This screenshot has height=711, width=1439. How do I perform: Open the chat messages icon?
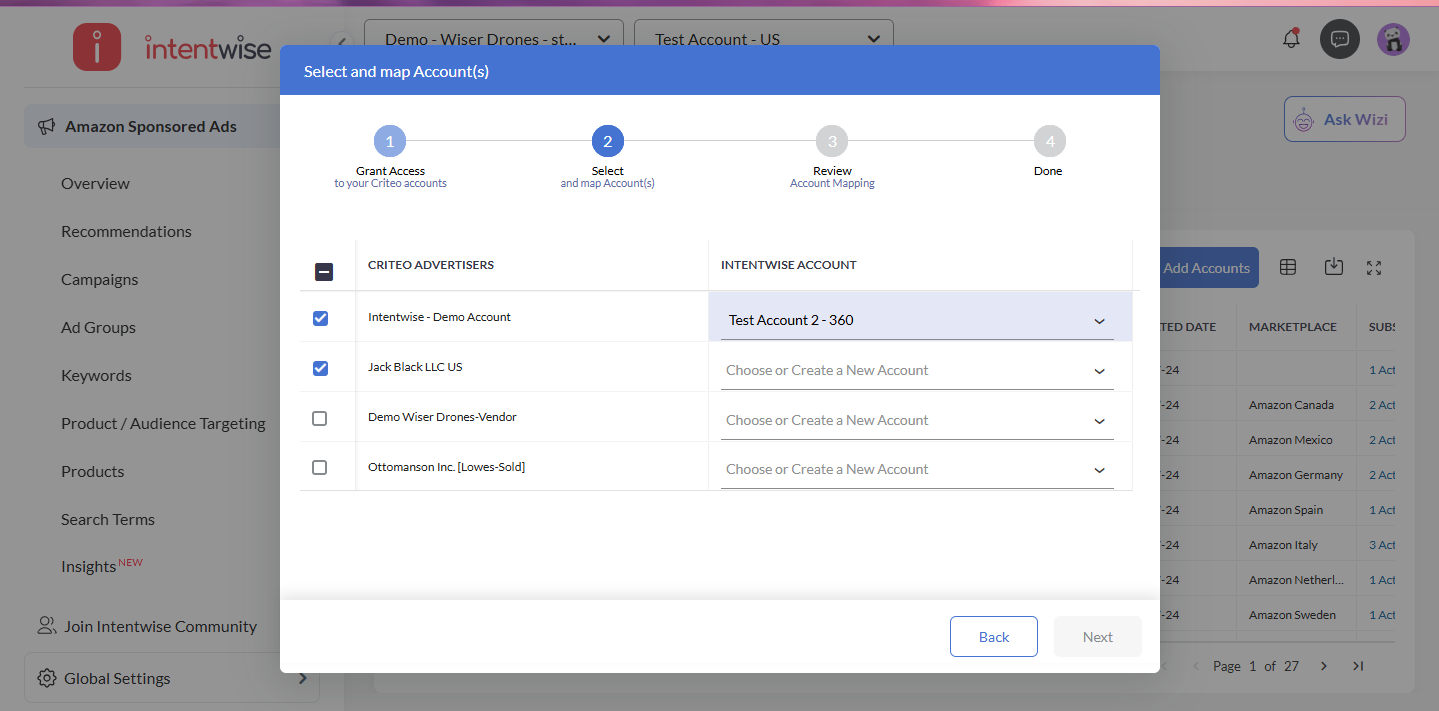1340,39
